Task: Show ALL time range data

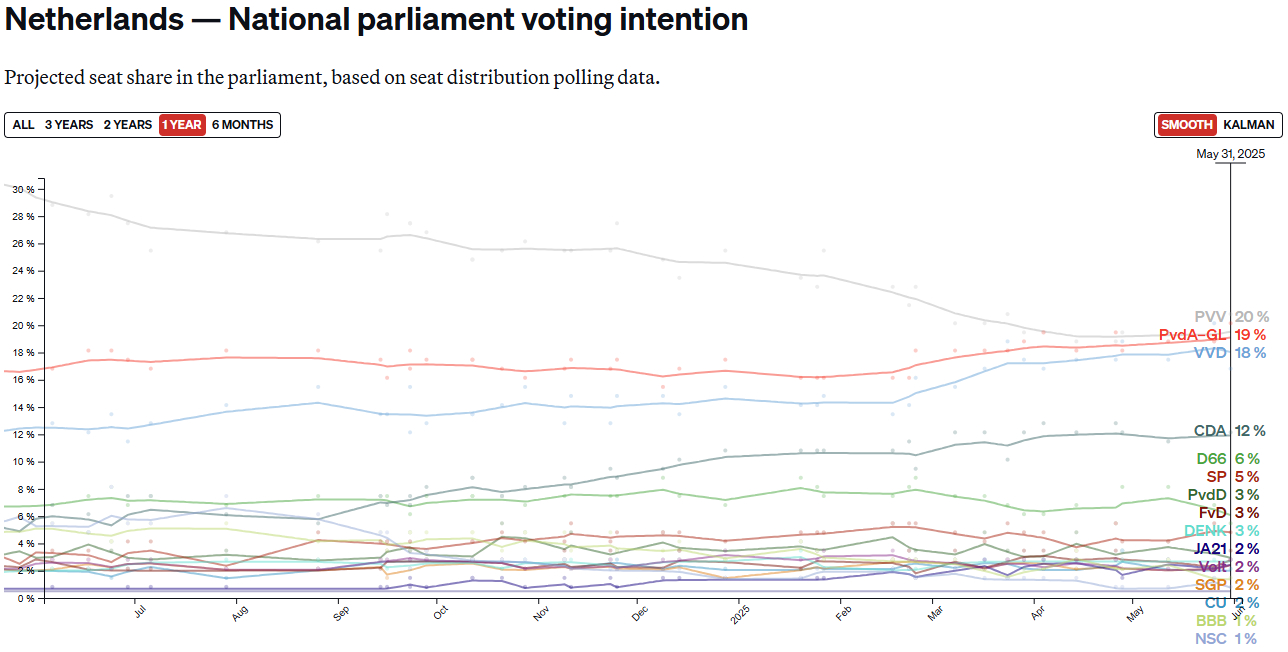Action: click(x=23, y=125)
